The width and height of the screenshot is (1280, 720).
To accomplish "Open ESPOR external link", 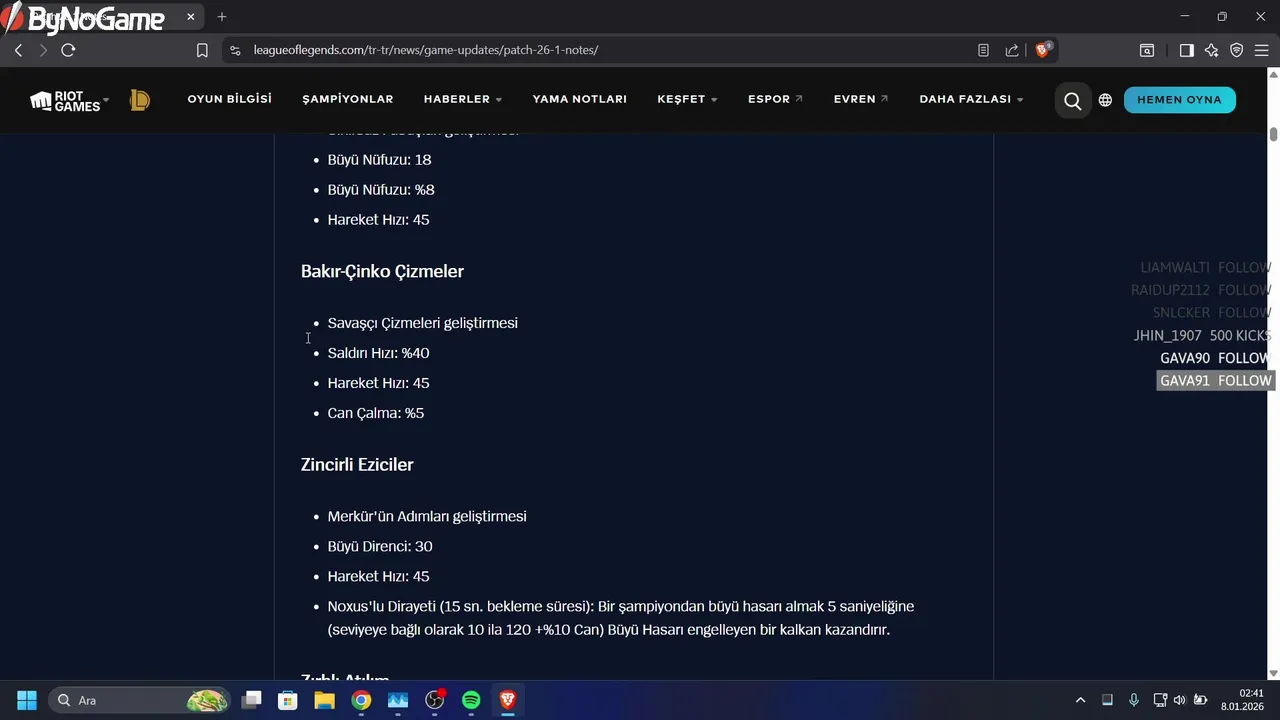I will point(775,99).
